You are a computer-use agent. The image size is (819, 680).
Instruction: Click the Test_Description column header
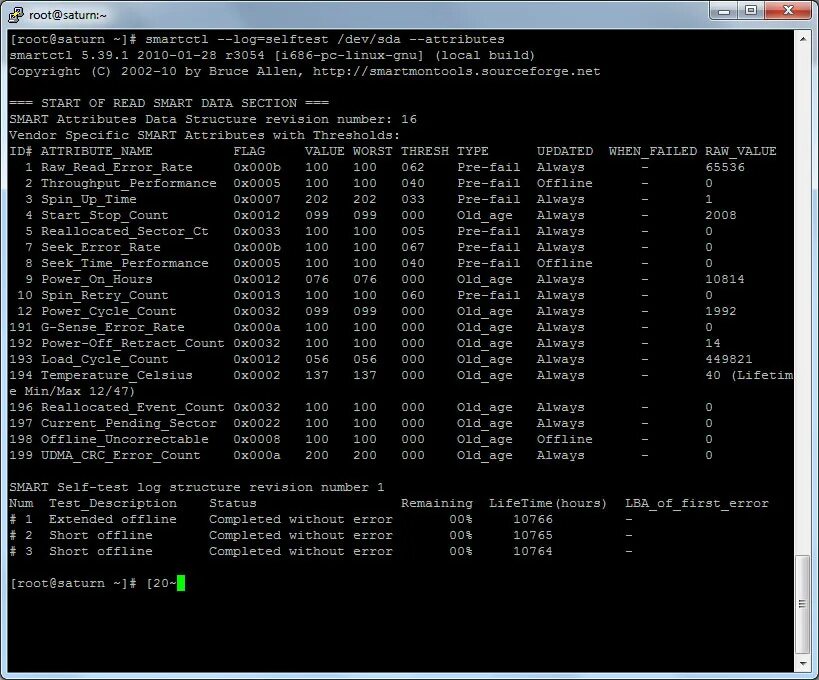point(112,503)
